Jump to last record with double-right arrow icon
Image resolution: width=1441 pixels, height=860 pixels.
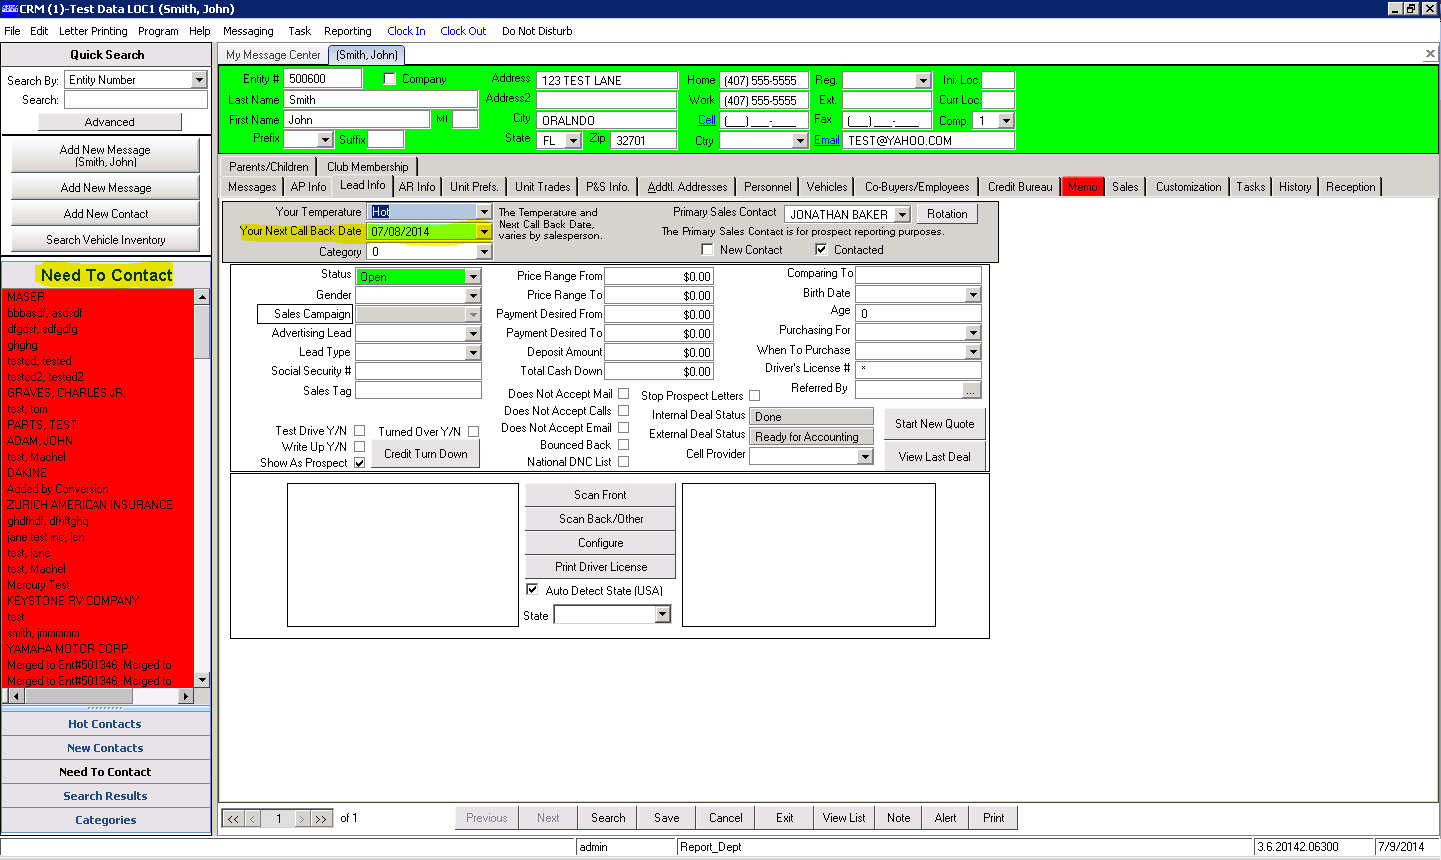pyautogui.click(x=320, y=817)
